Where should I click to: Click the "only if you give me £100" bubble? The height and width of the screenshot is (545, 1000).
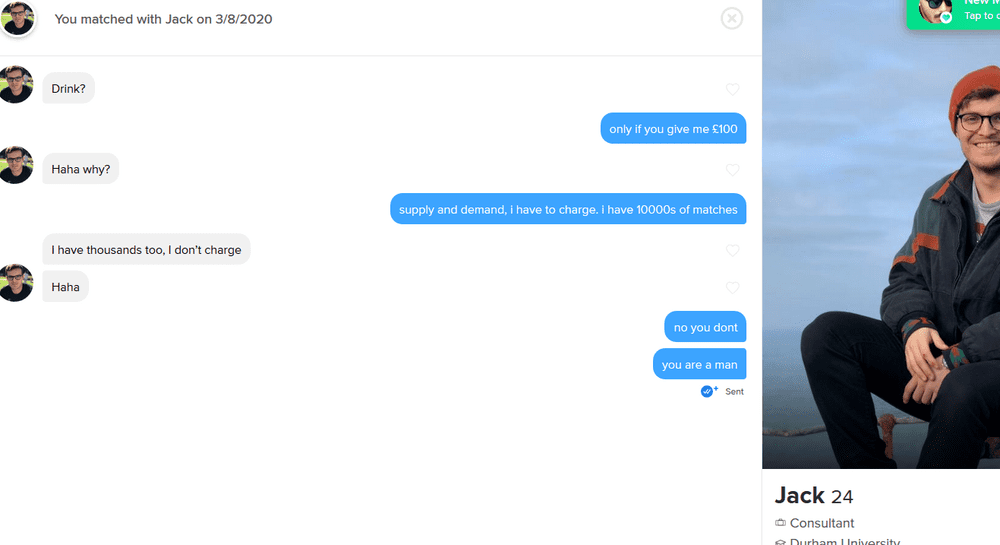(x=673, y=129)
